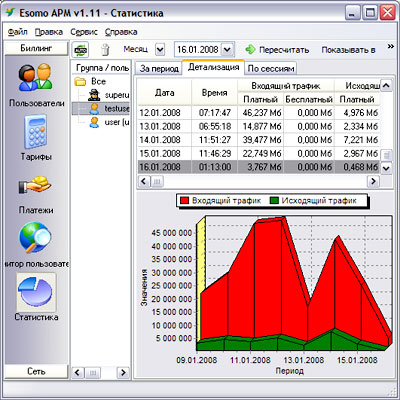400x400 pixels.
Task: Click the Группа / пользователь column header
Action: tap(101, 68)
